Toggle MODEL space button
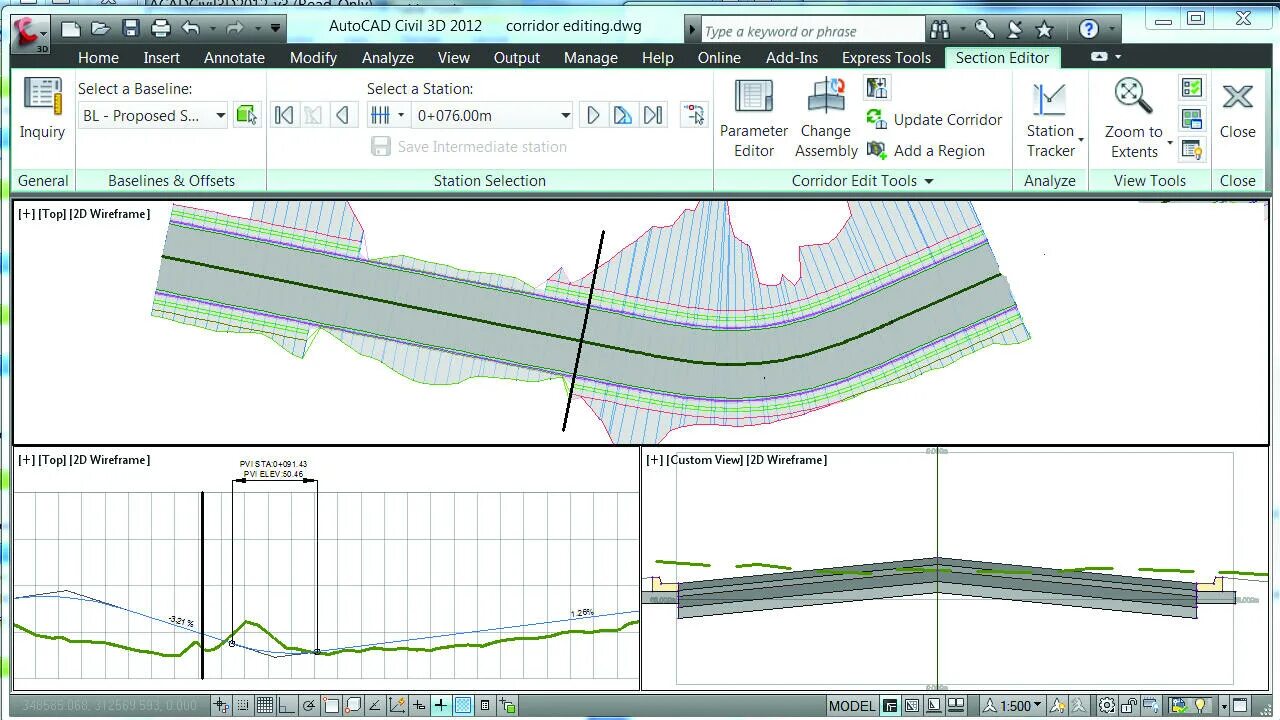The height and width of the screenshot is (720, 1280). (x=852, y=706)
